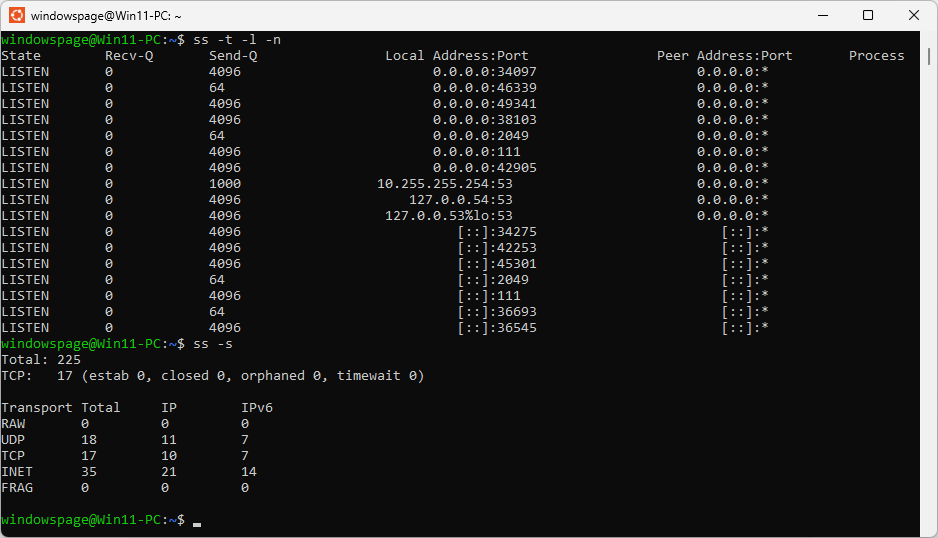Click the 10.255.255.254:53 local address
Screen dimensions: 938x538
[445, 184]
